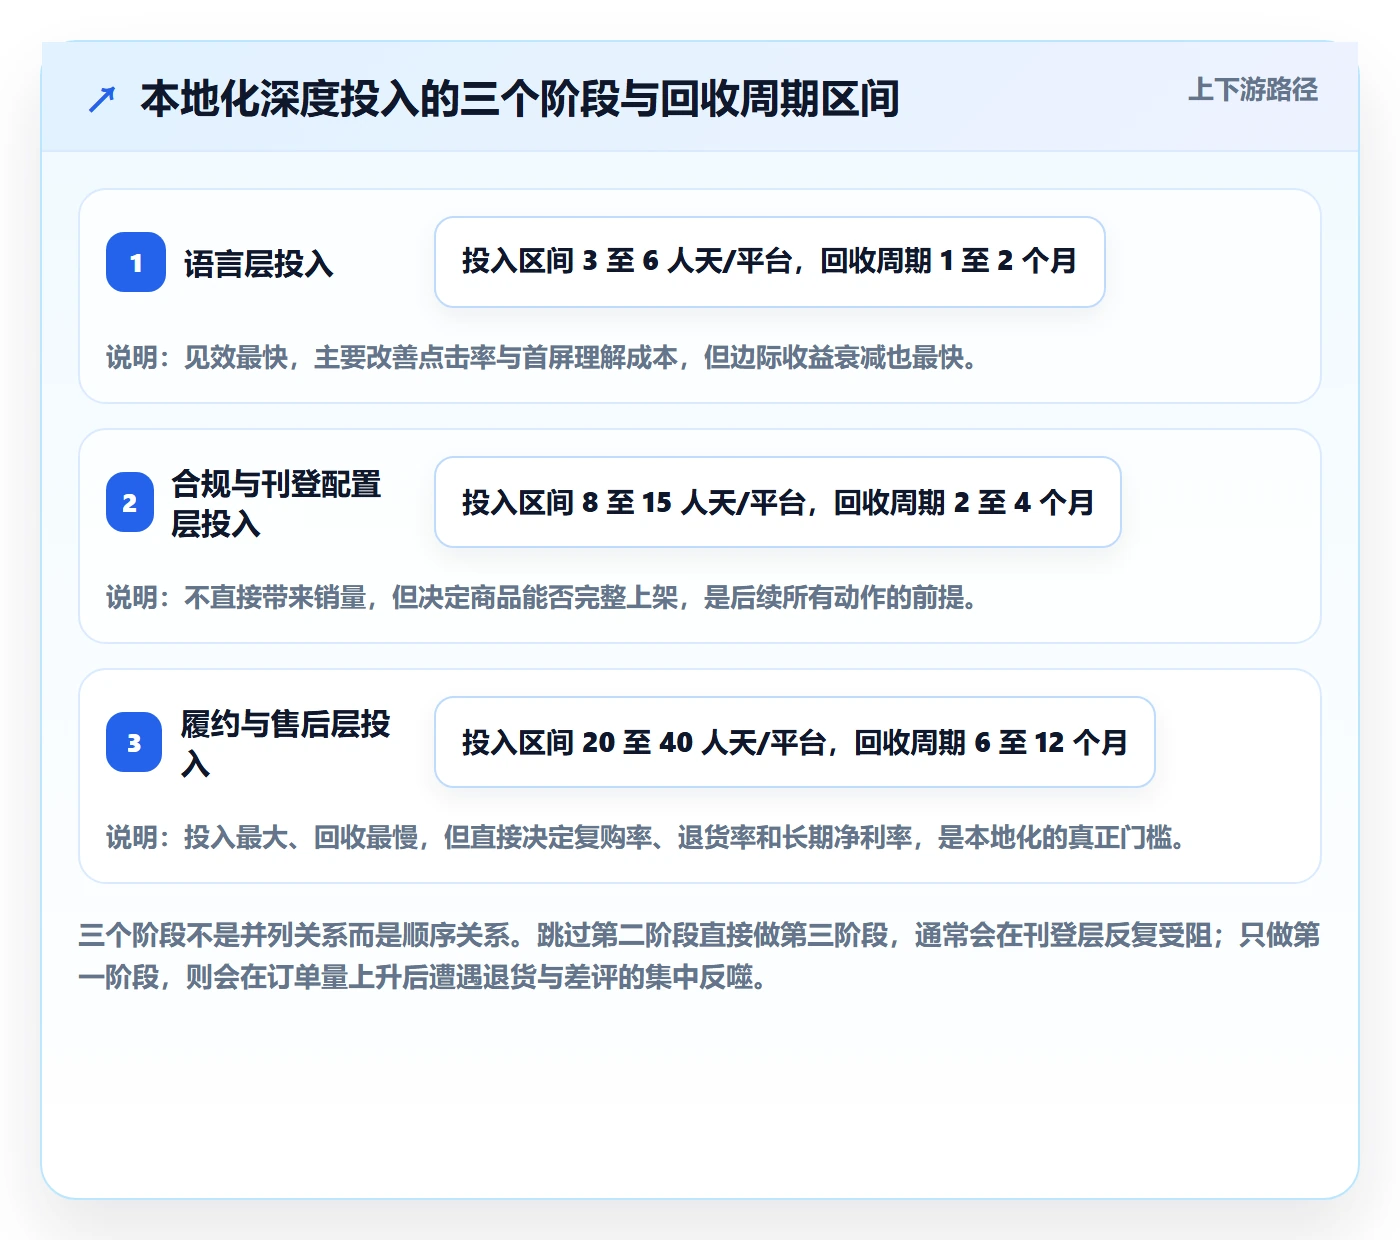Click the 投入区间 20 至 40 人天/平台 box
Viewport: 1400px width, 1240px height.
[795, 742]
